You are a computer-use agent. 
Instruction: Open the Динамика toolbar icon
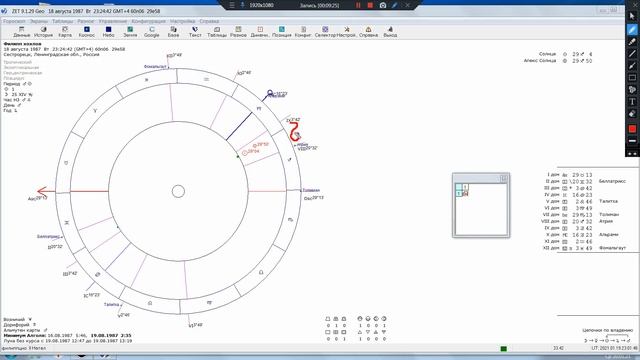tap(260, 32)
